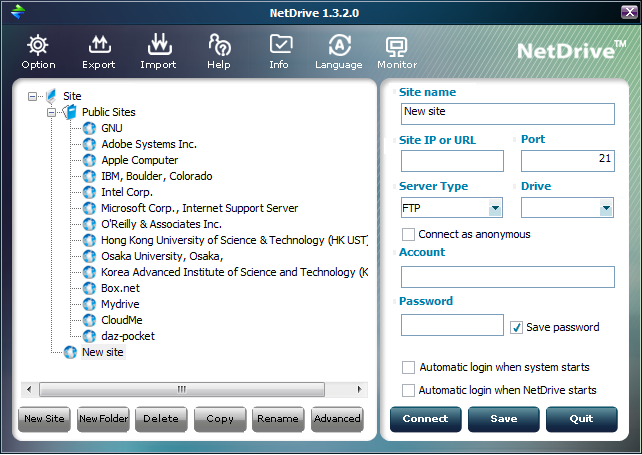Select Osaka University, Osaka, entry

pos(162,256)
